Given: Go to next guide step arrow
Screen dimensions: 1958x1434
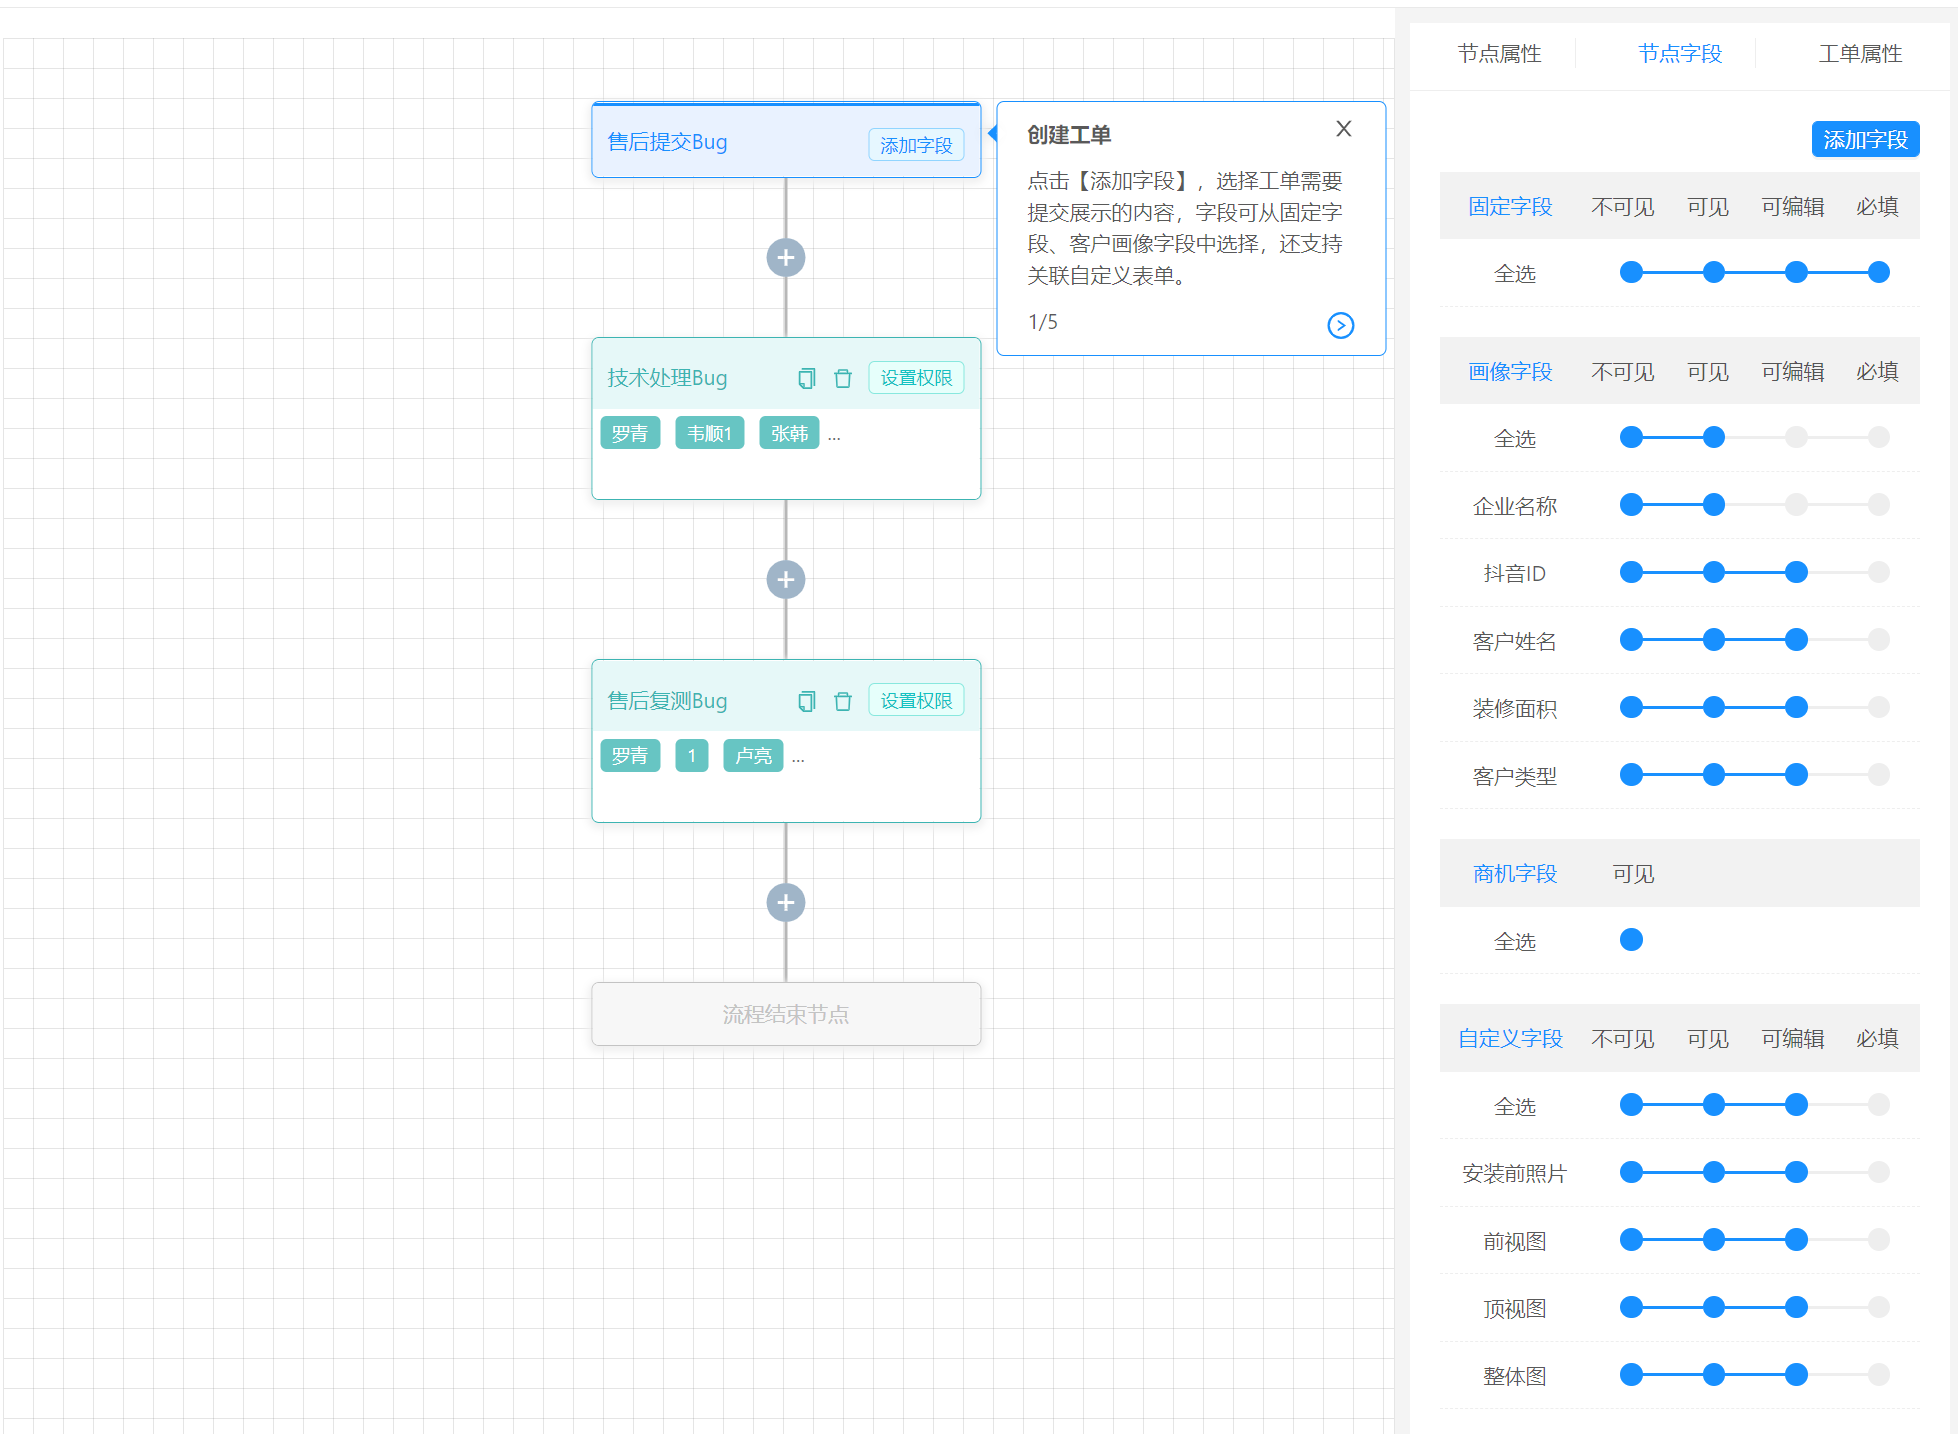Looking at the screenshot, I should pos(1340,325).
